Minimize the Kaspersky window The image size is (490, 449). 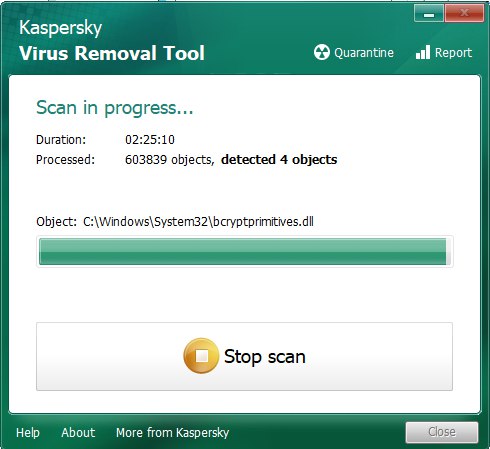(x=429, y=14)
